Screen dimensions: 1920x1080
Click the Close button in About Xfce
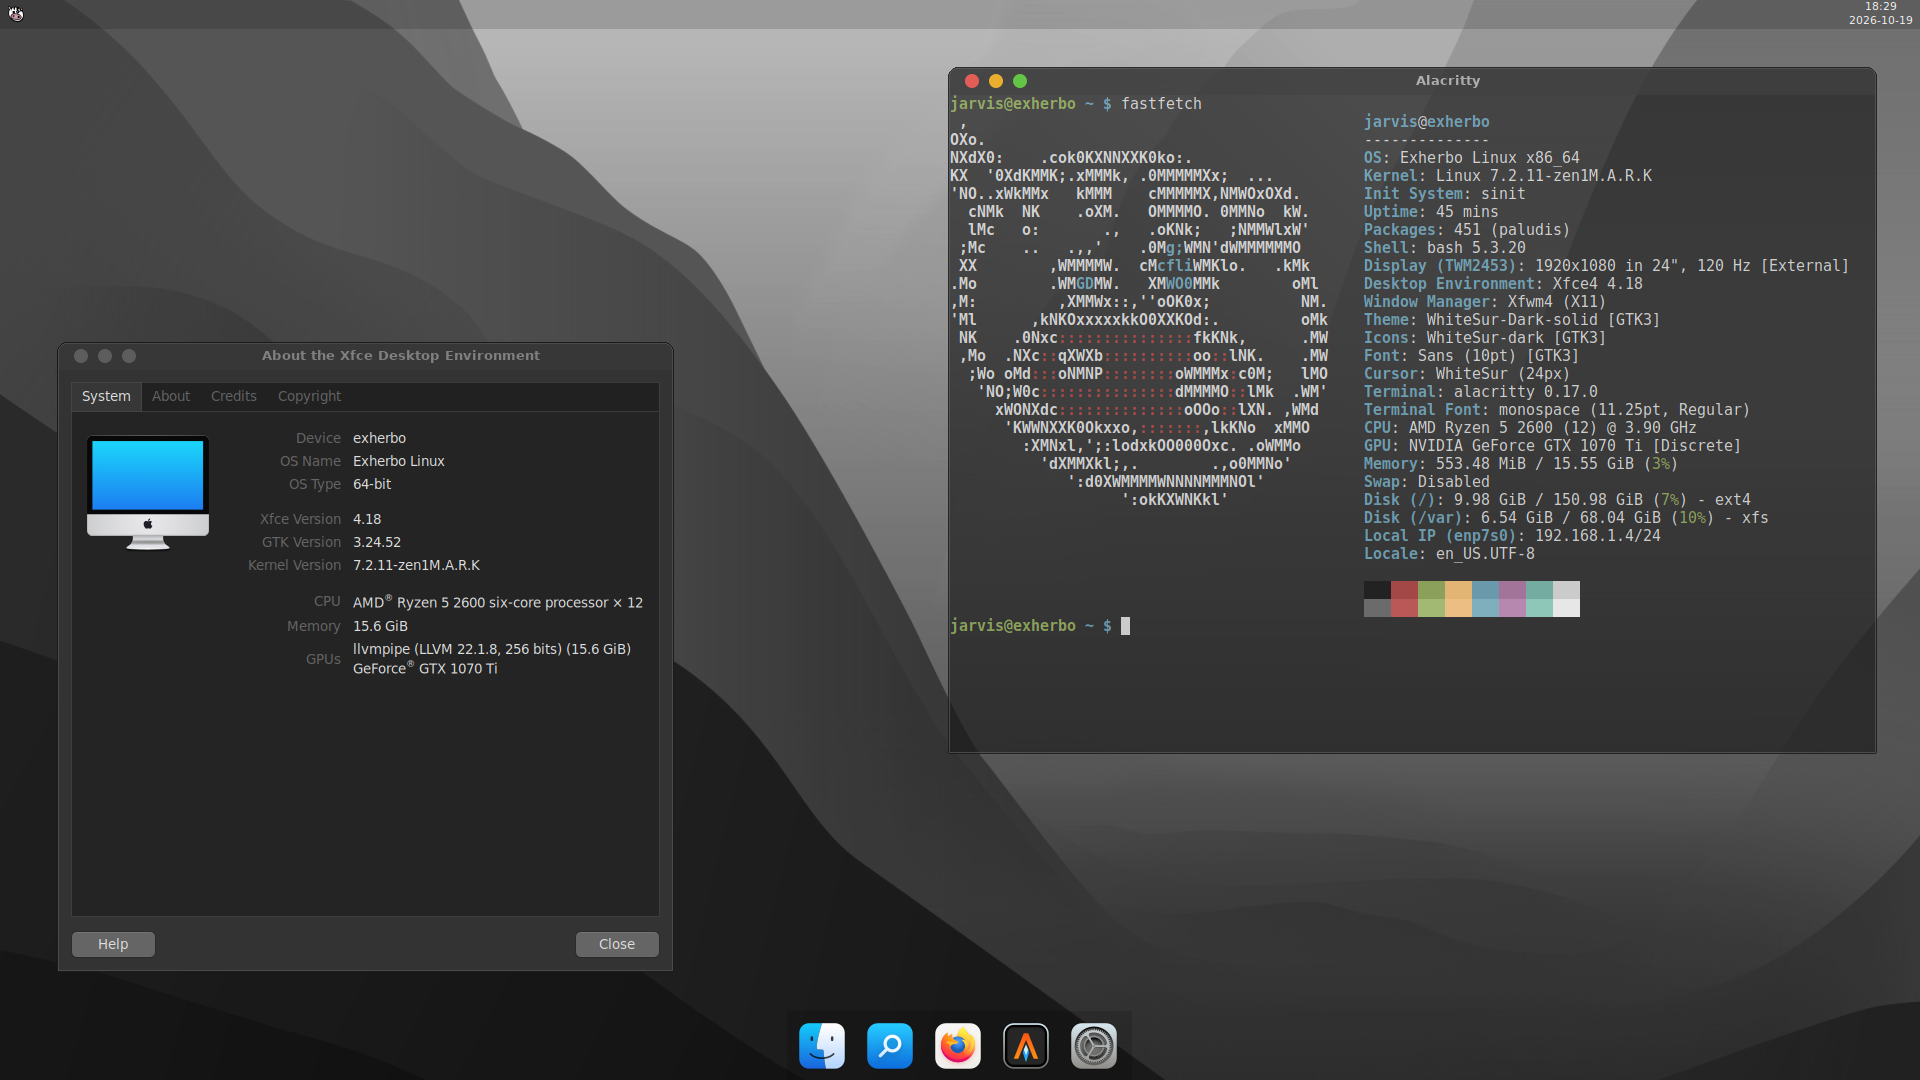(617, 944)
